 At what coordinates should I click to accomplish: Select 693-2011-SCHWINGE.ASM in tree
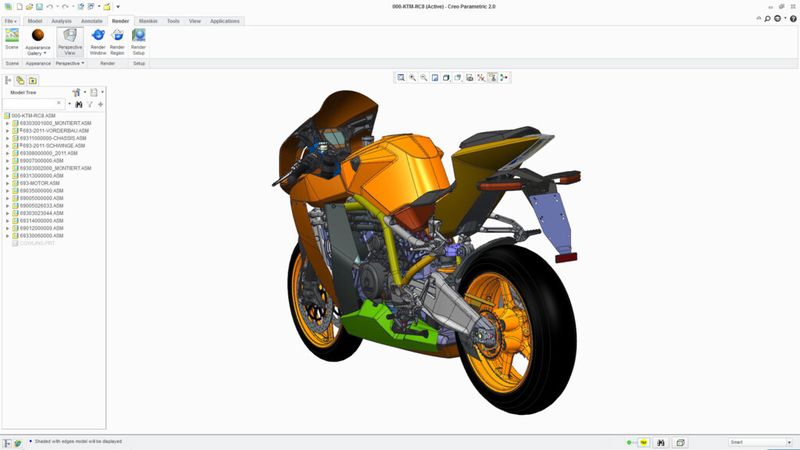52,145
